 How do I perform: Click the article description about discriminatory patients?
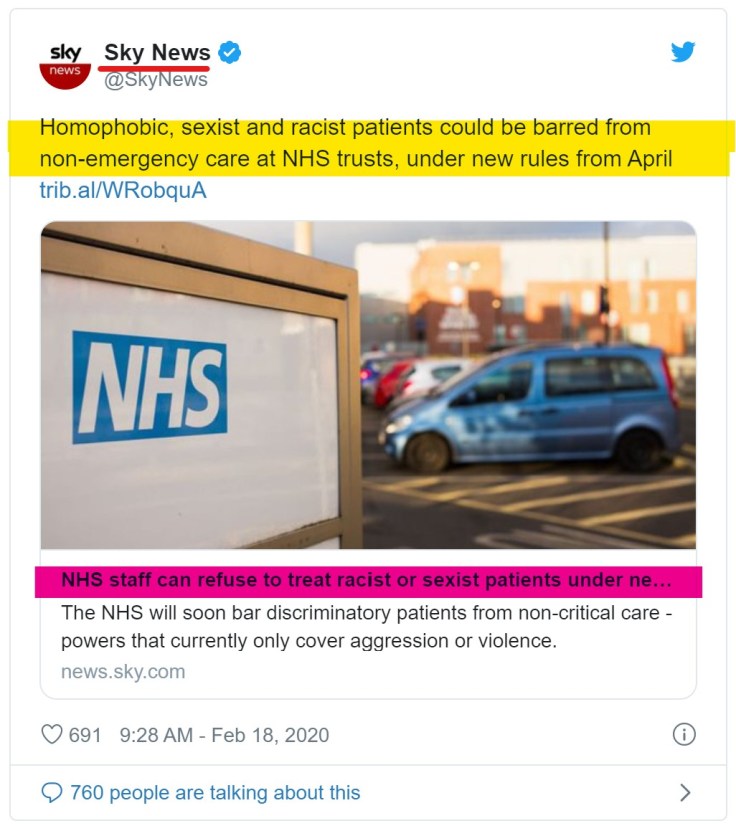(366, 626)
